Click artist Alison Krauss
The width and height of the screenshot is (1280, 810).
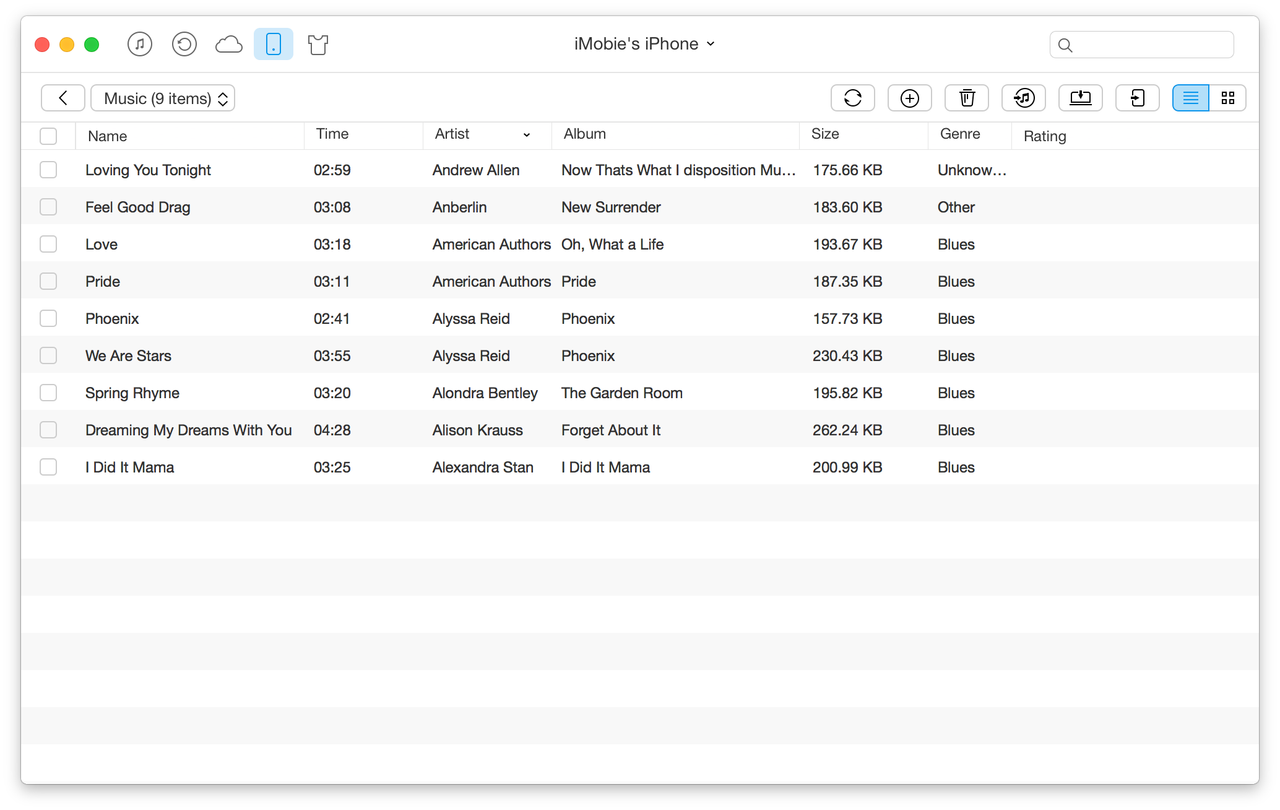[x=478, y=430]
